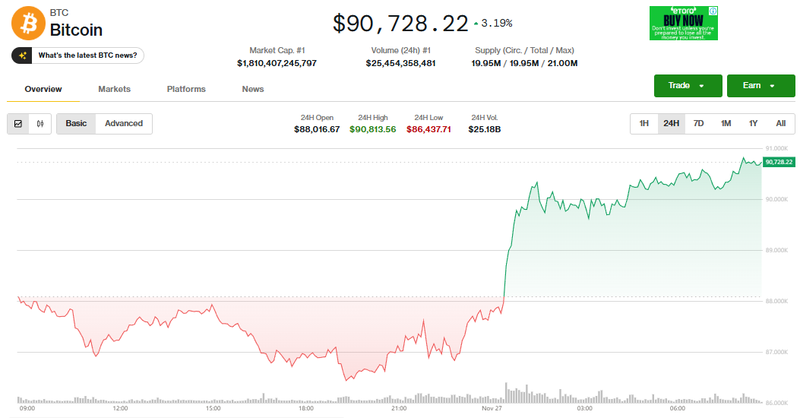Switch to line chart view icon

18,124
